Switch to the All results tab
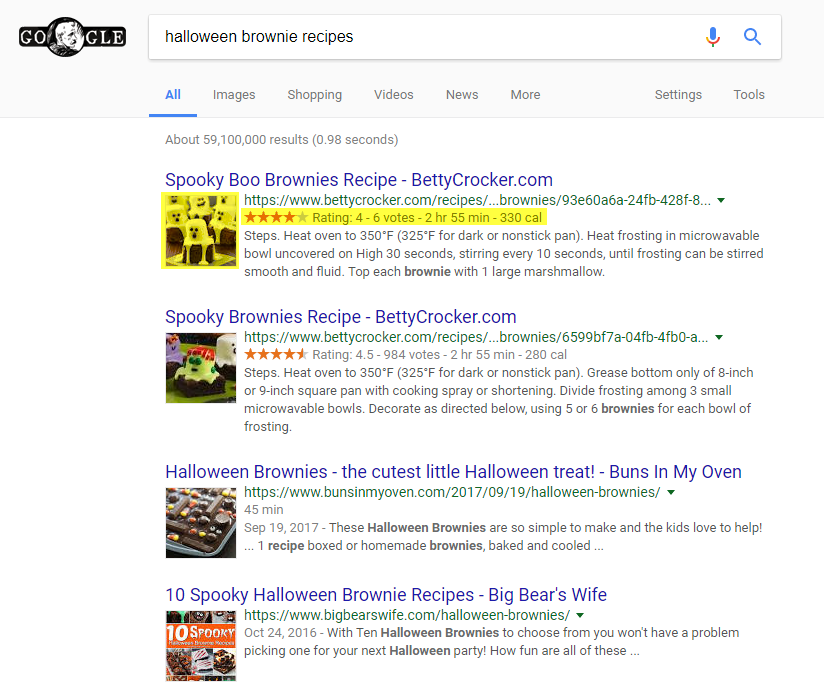The width and height of the screenshot is (824, 688). [x=172, y=94]
